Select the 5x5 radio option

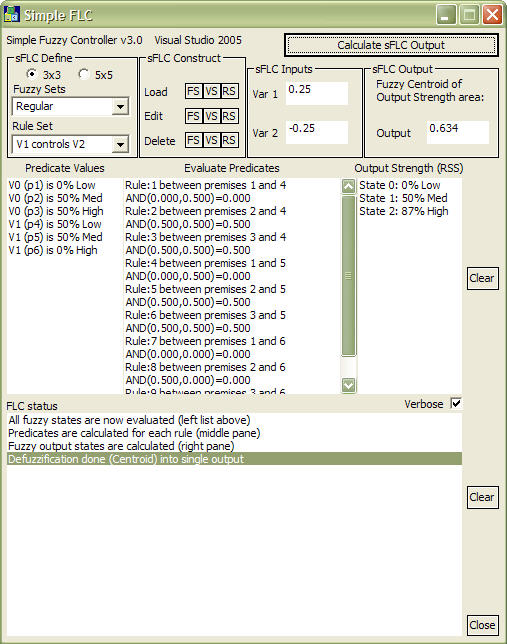[x=83, y=74]
